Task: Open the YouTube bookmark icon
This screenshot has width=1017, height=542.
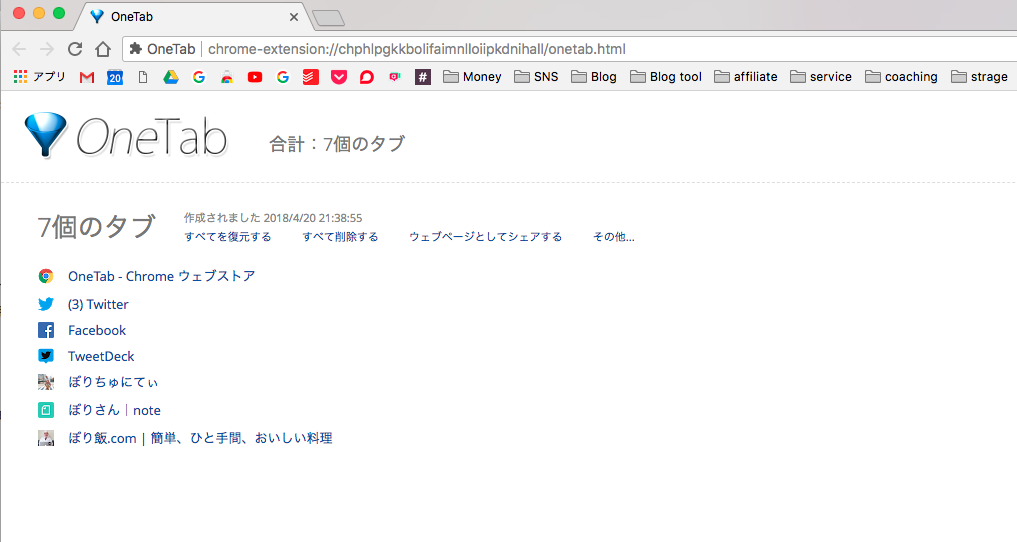Action: coord(255,77)
